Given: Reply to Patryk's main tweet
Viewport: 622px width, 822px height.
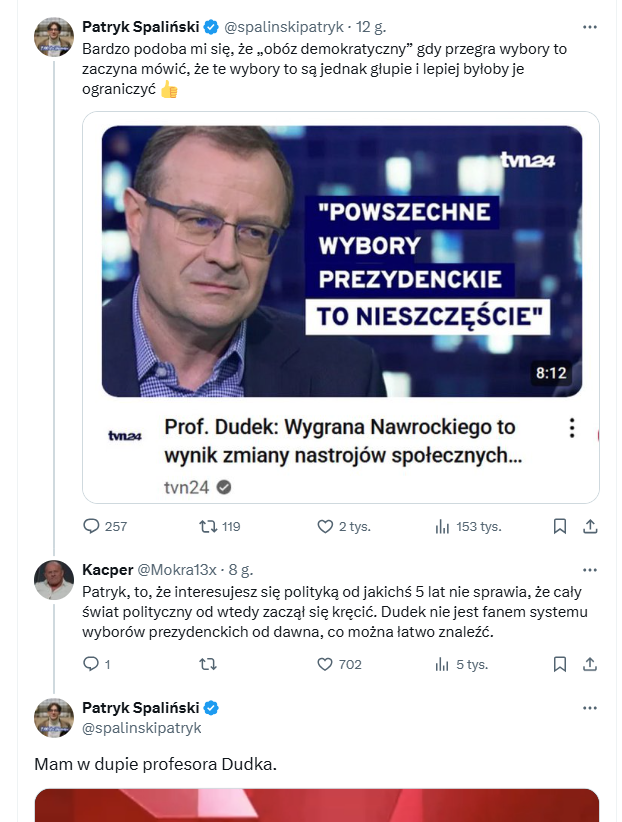Looking at the screenshot, I should tap(91, 526).
